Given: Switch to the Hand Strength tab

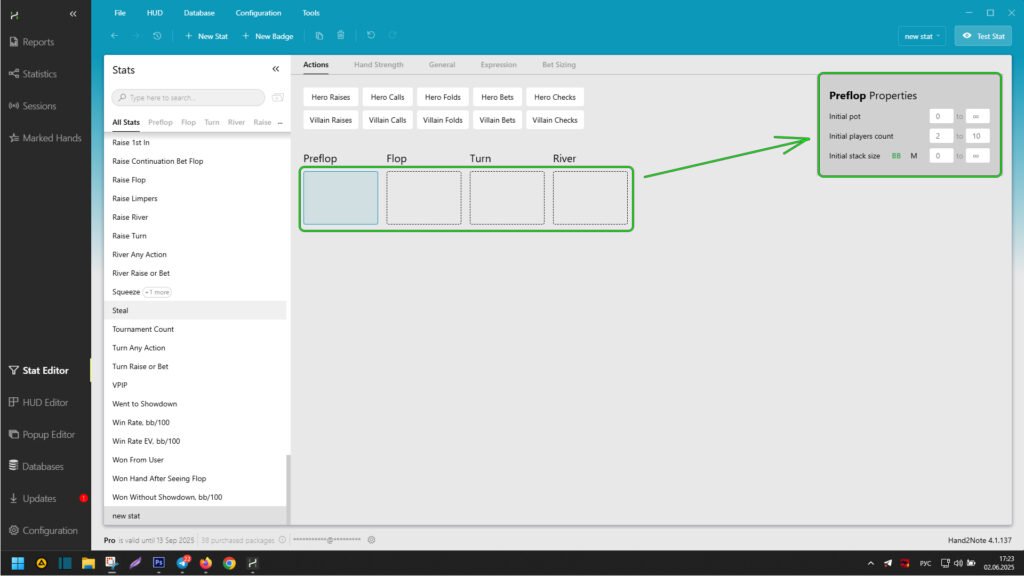Looking at the screenshot, I should (x=379, y=65).
